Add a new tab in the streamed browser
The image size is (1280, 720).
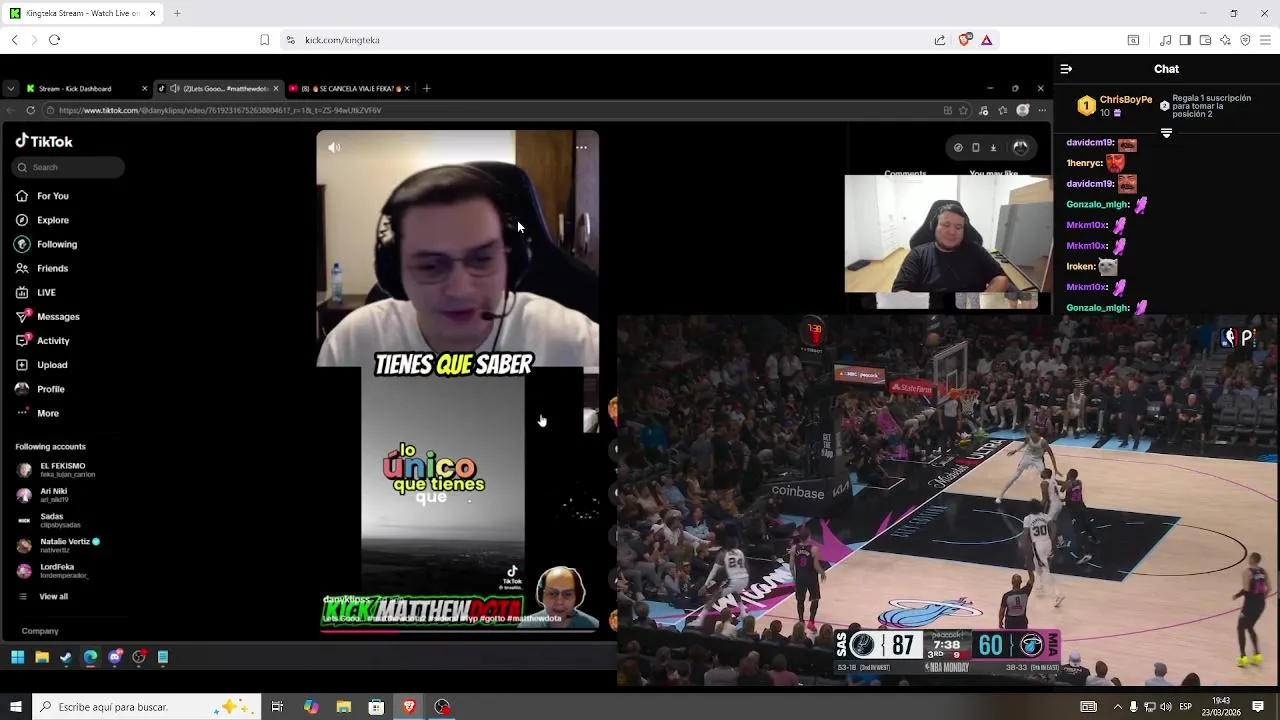tap(426, 88)
